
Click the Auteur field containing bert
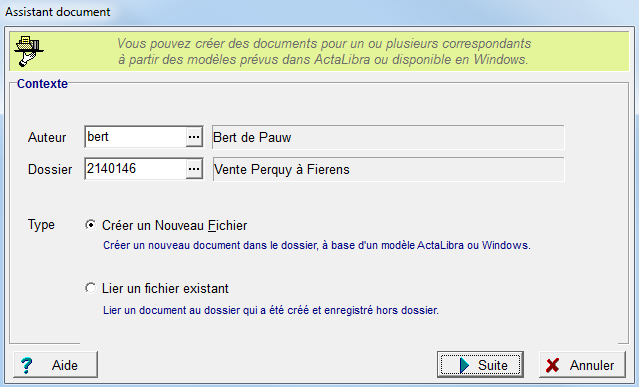coord(136,137)
